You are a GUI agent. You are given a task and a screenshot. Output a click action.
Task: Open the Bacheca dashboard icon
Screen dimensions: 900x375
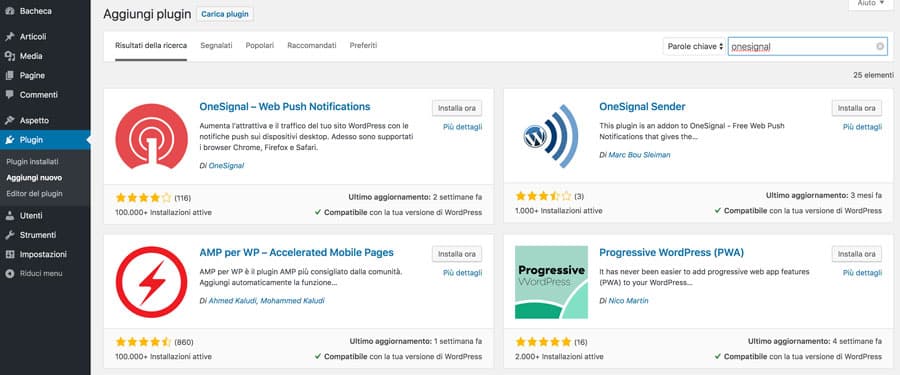[x=9, y=11]
